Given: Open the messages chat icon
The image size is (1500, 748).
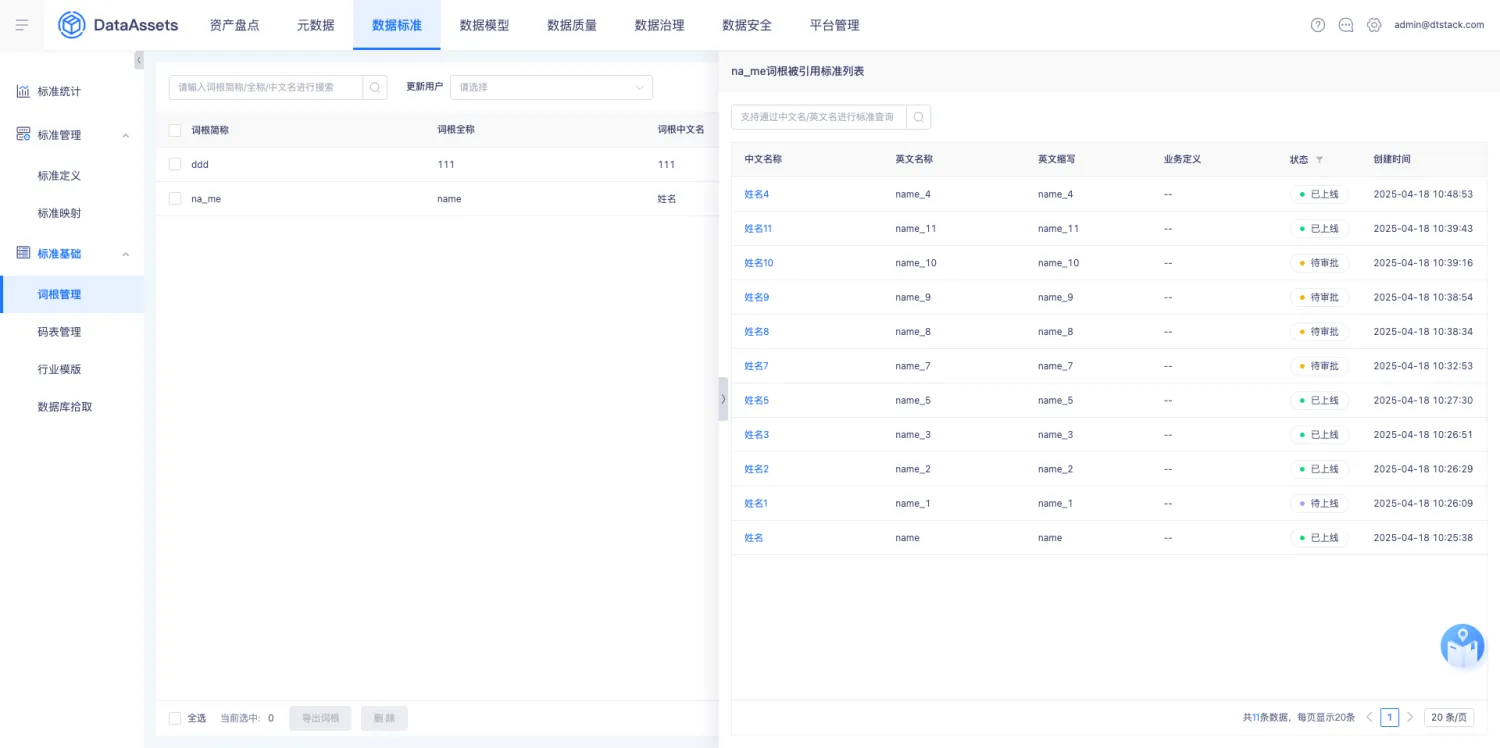Looking at the screenshot, I should [1346, 25].
